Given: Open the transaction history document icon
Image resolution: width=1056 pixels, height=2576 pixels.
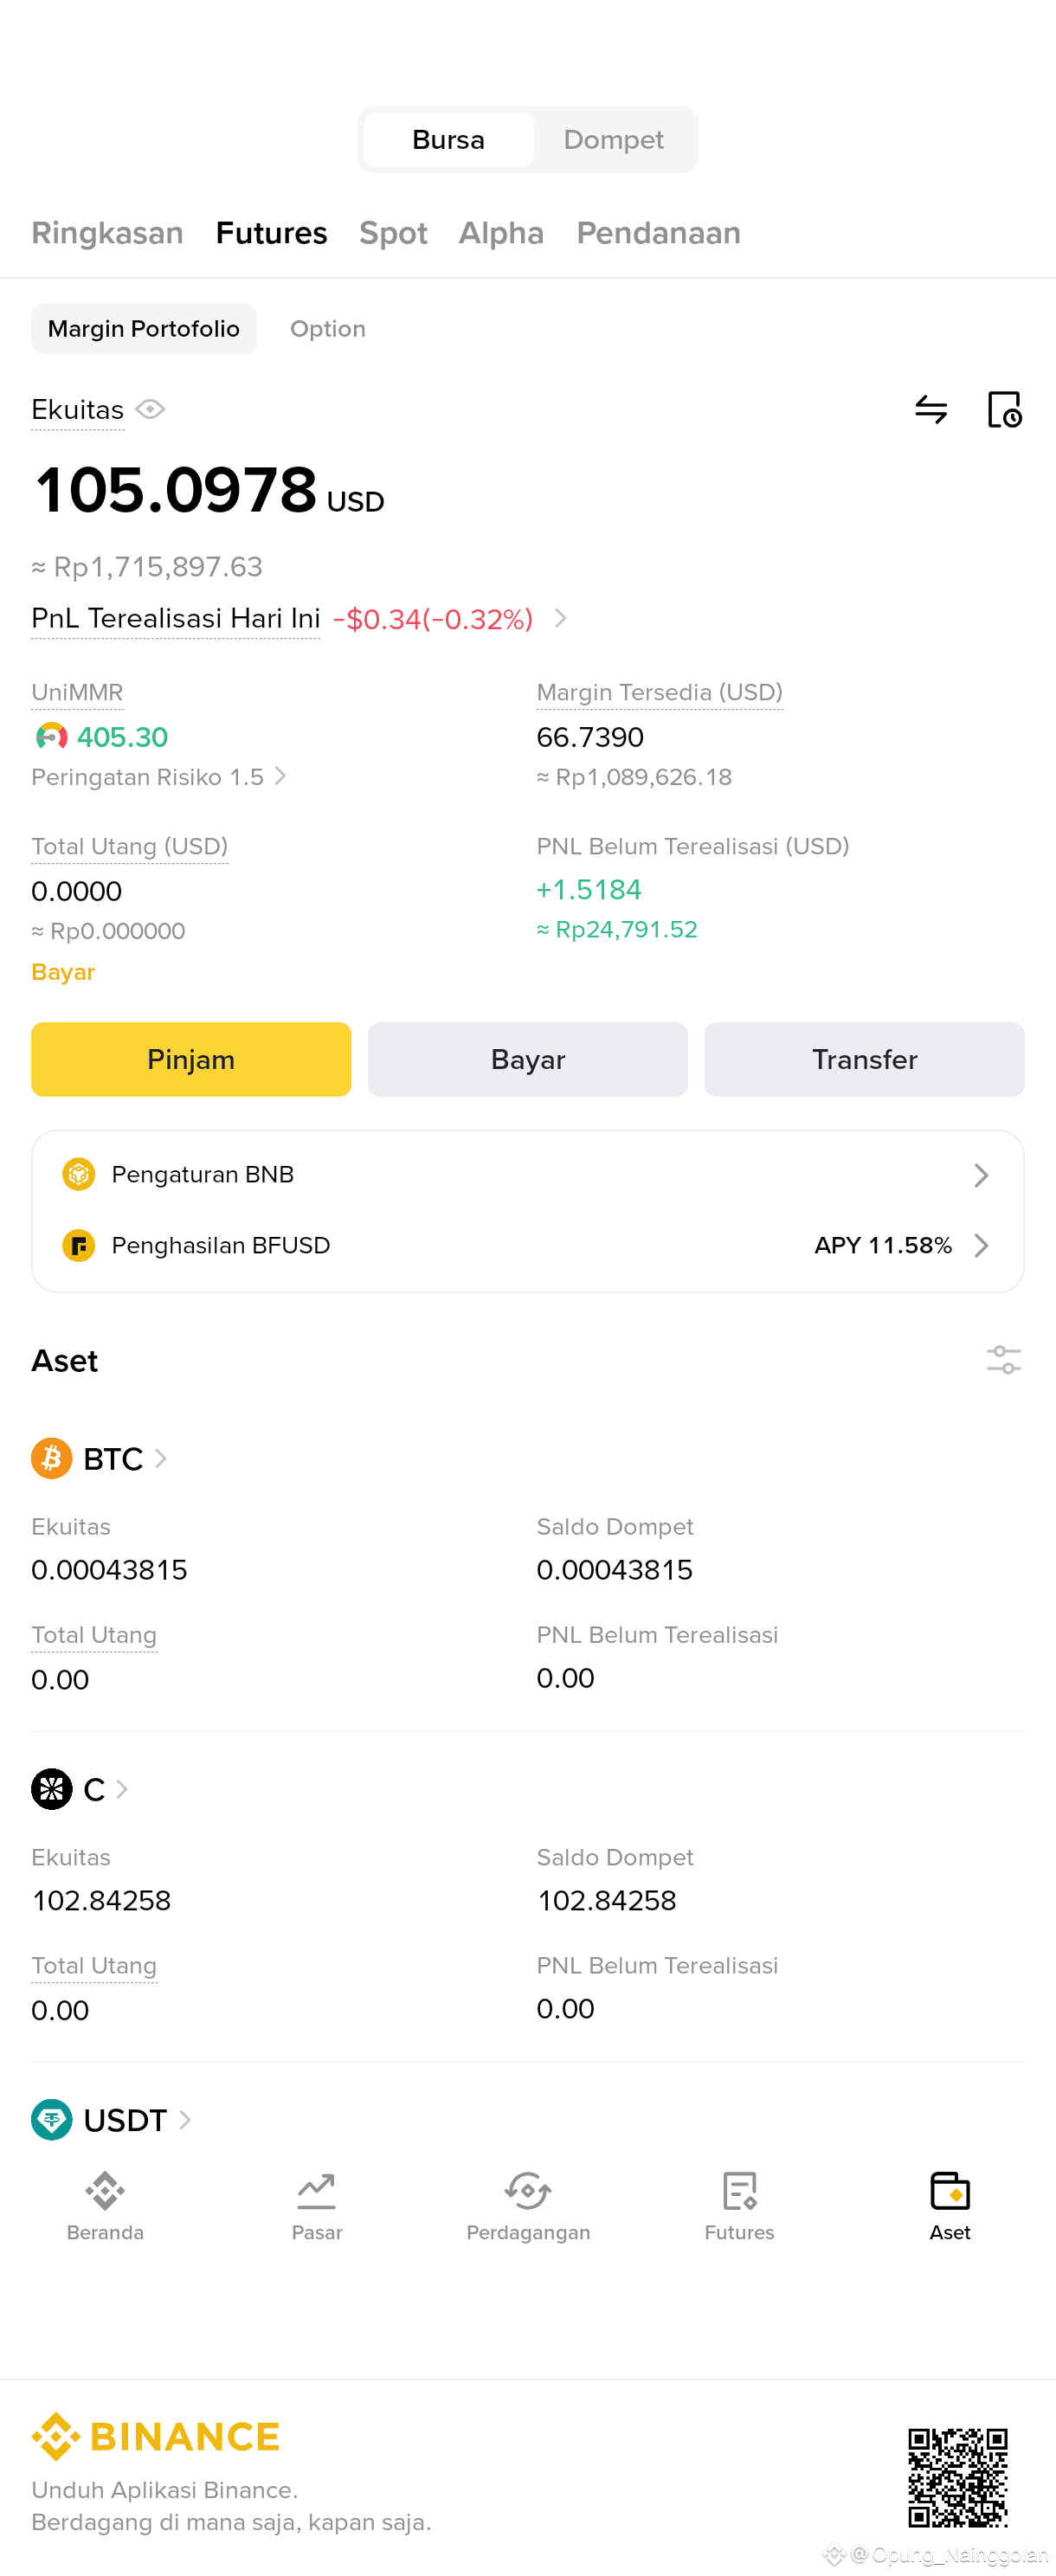Looking at the screenshot, I should [x=1004, y=409].
